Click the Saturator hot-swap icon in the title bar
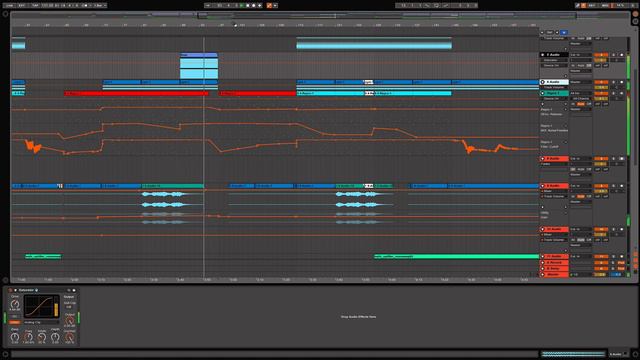The height and width of the screenshot is (360, 640). pos(69,290)
